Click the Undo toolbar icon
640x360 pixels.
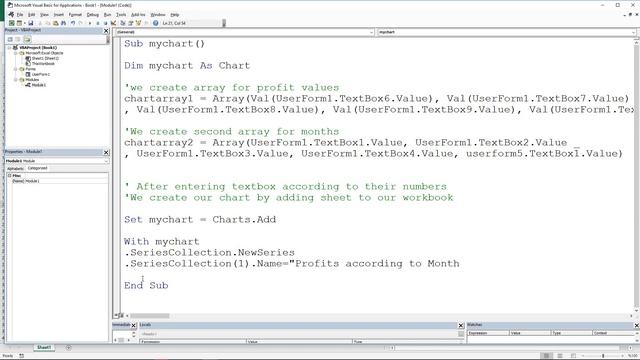(73, 23)
